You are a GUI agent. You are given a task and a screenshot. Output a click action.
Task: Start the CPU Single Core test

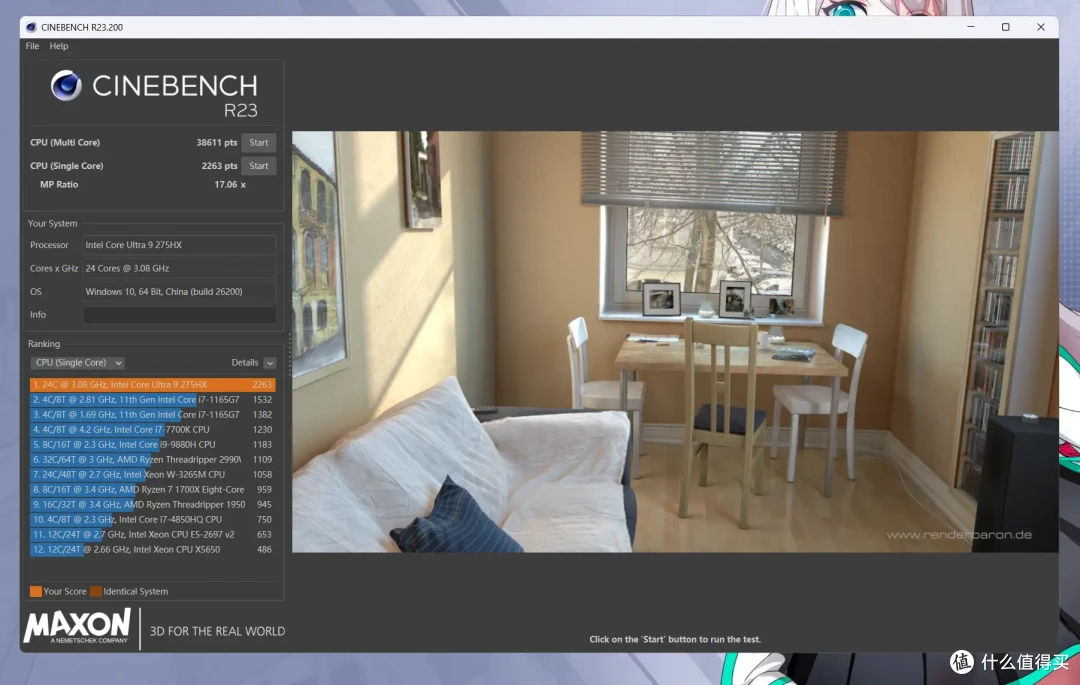point(259,166)
